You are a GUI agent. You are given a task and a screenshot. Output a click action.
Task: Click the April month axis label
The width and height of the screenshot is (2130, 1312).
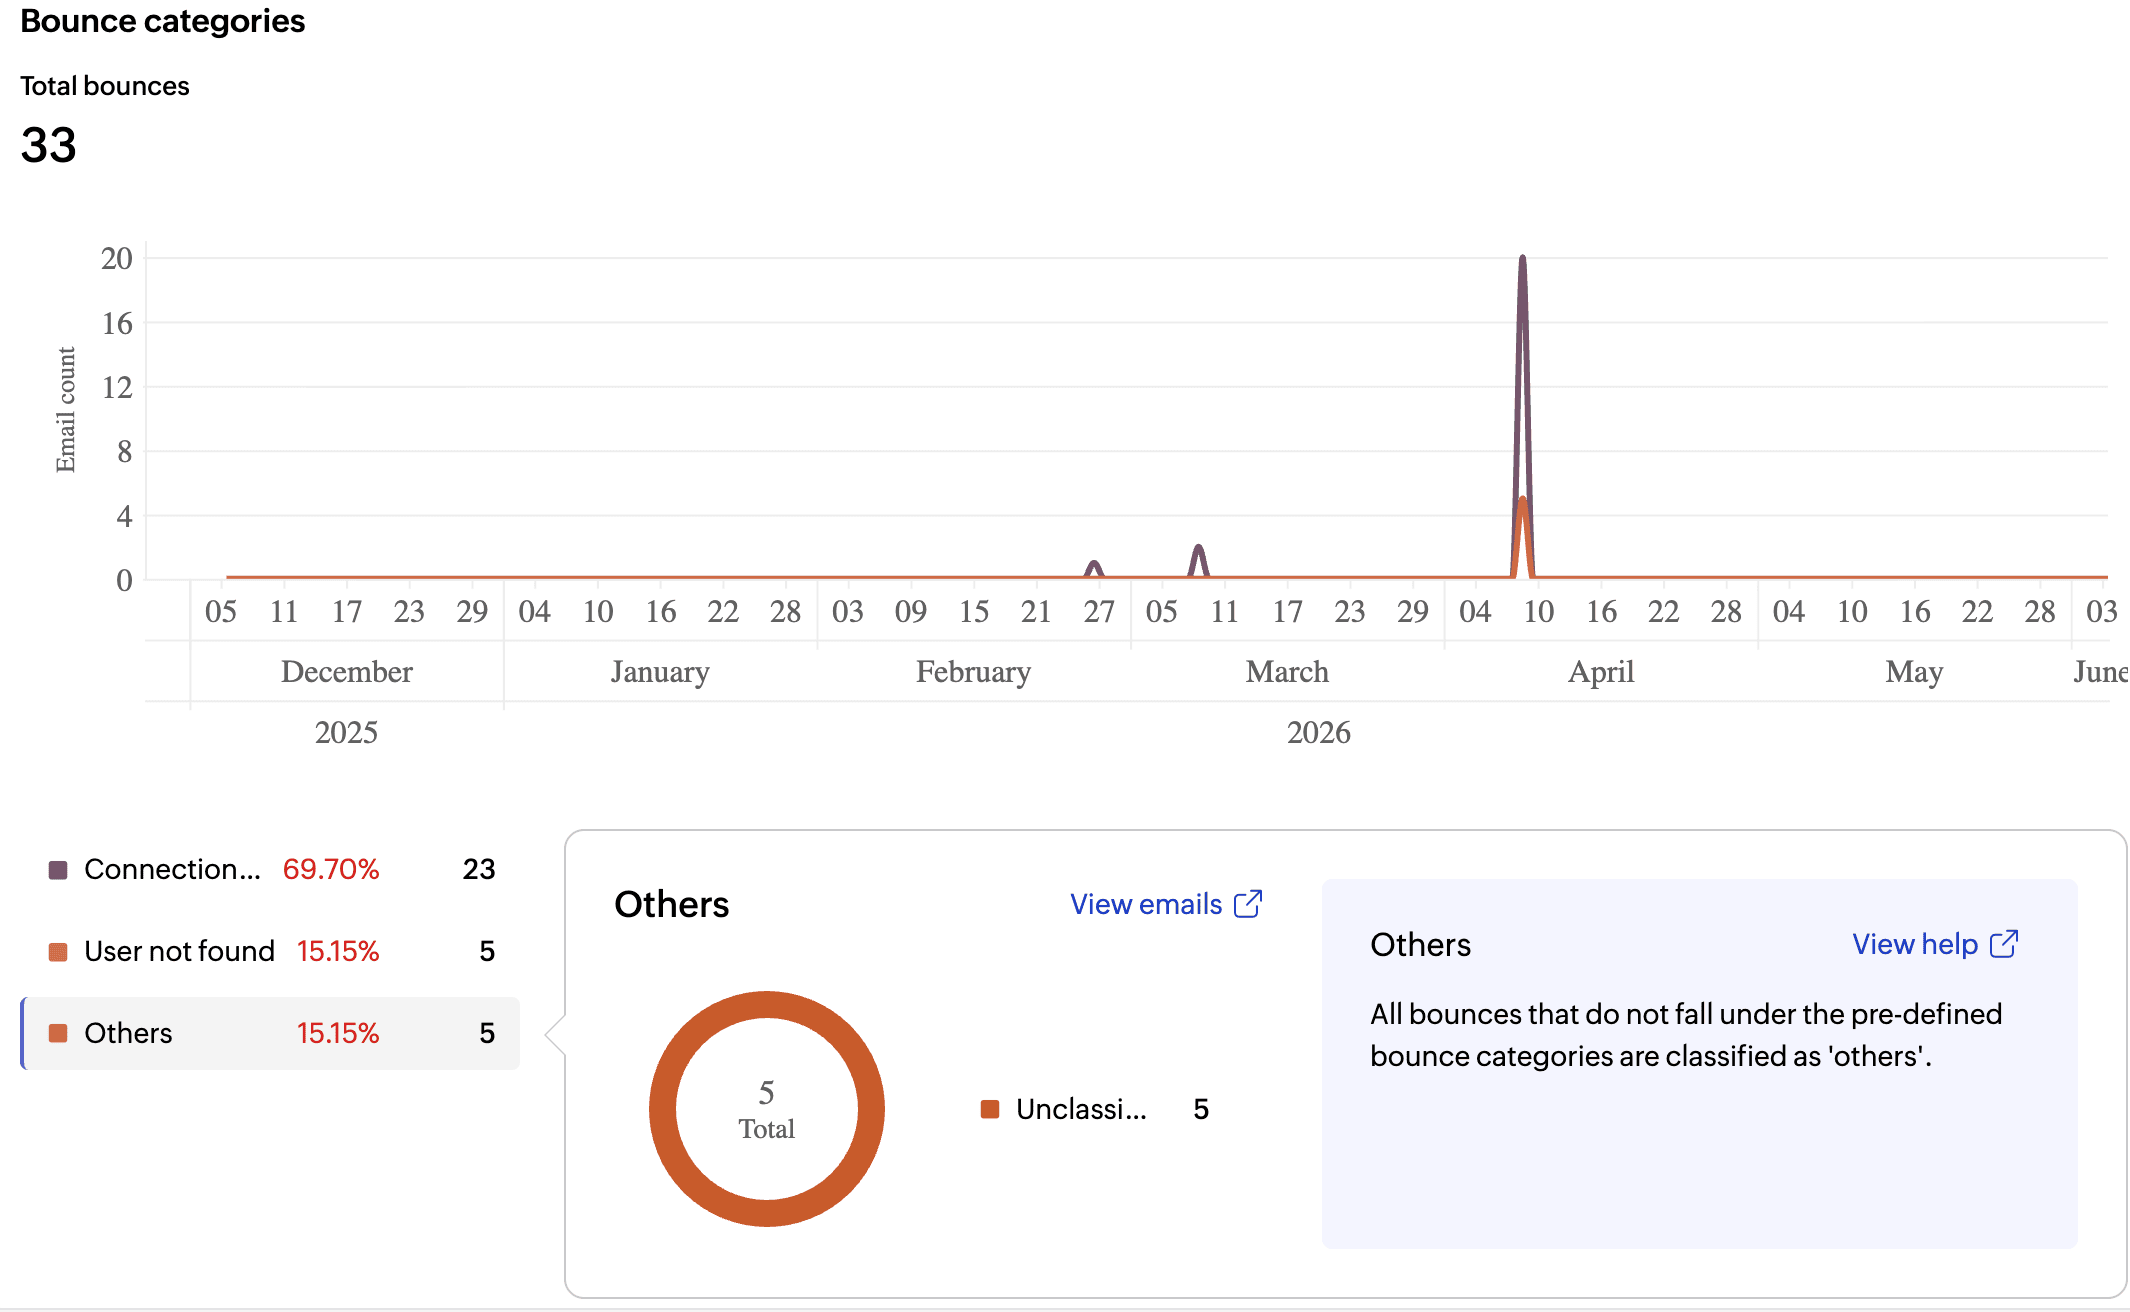1601,672
